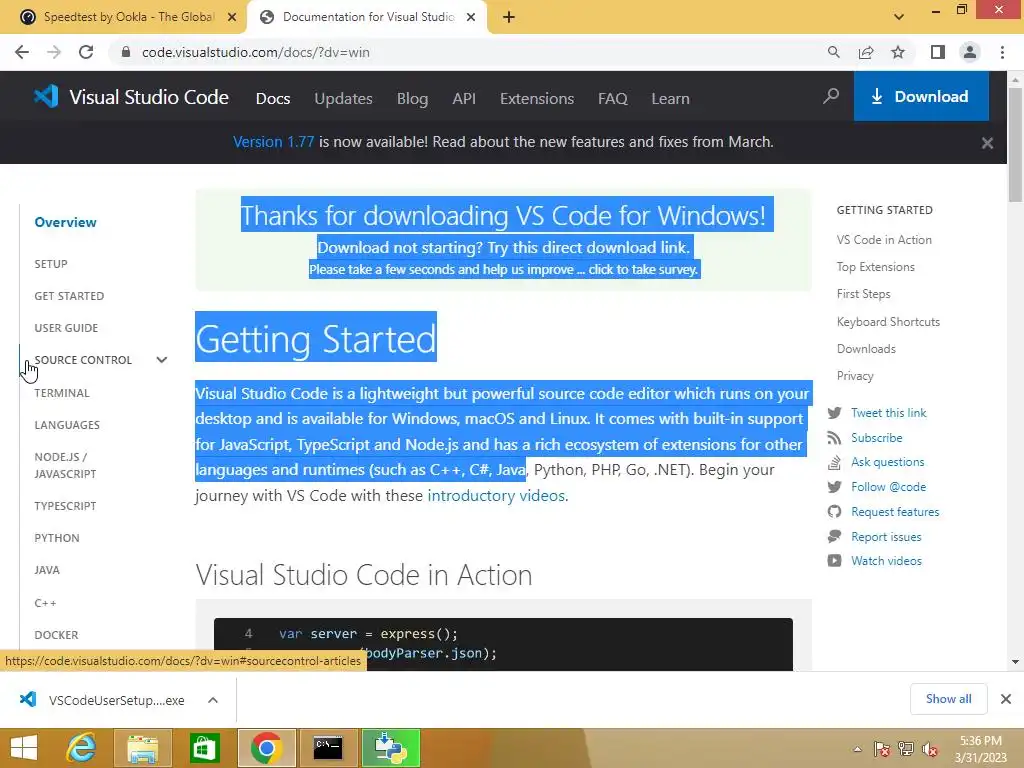Open LANGUAGES section in sidebar
This screenshot has height=768, width=1024.
[x=67, y=425]
